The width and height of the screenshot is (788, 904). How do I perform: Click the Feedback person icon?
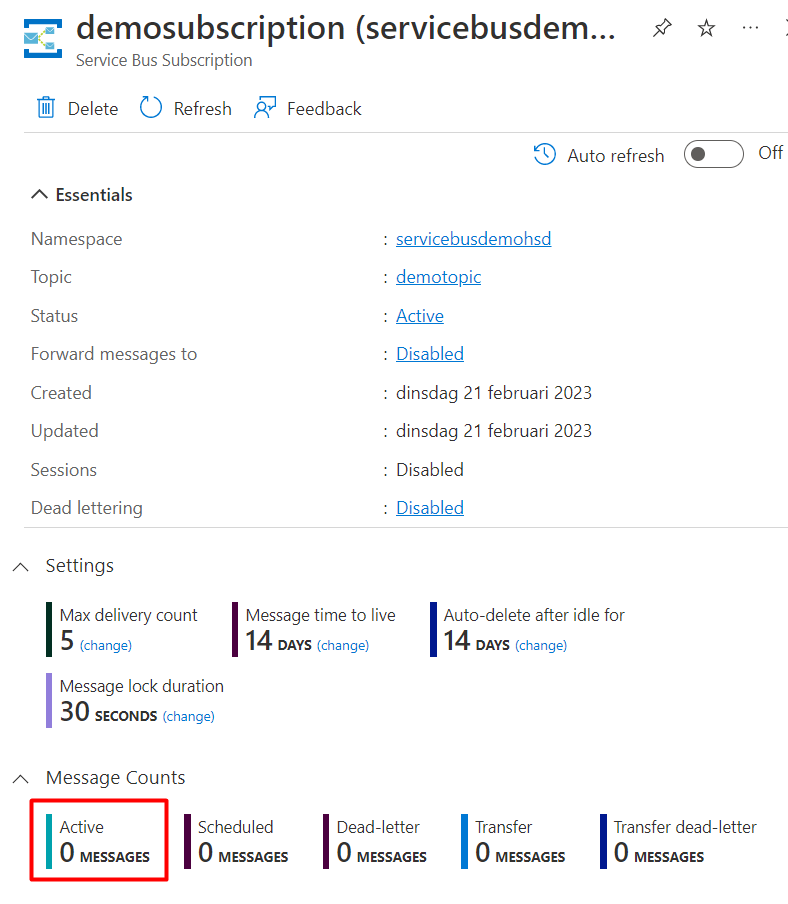265,108
